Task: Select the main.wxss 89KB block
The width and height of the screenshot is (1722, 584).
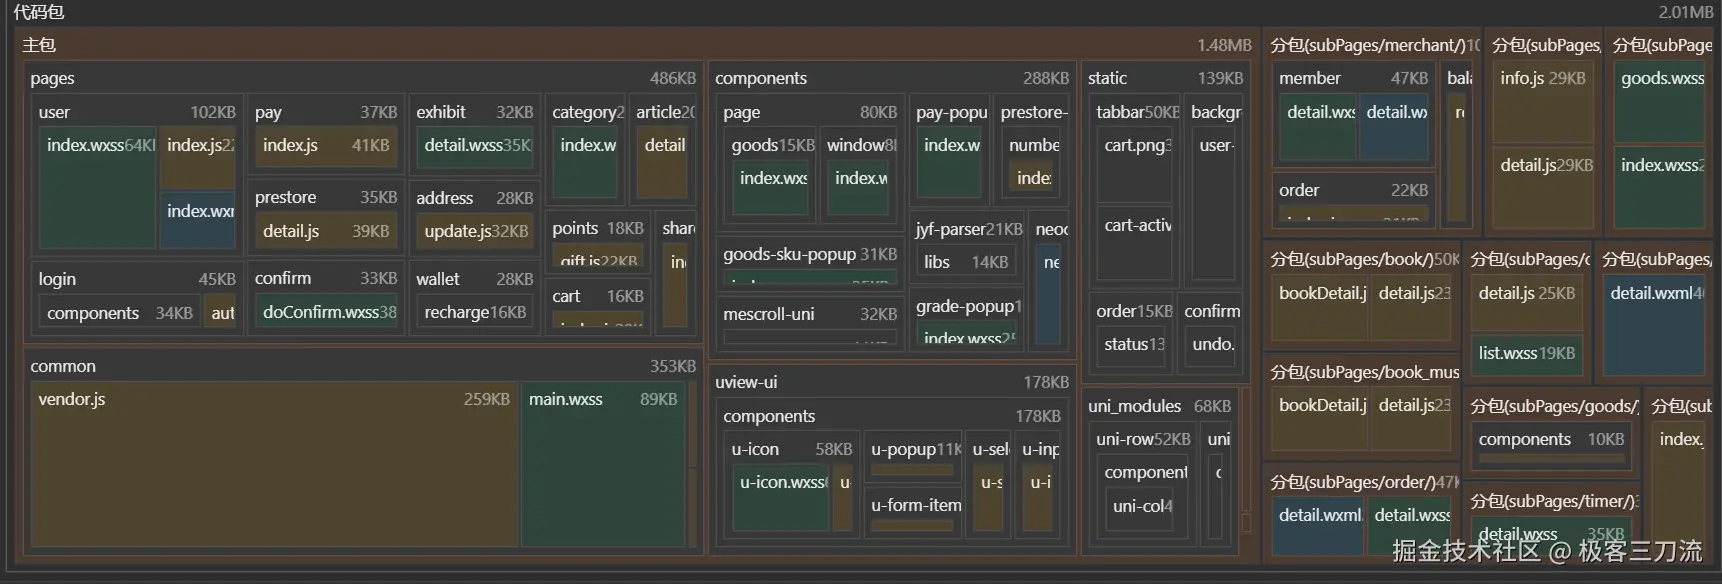Action: click(x=603, y=463)
